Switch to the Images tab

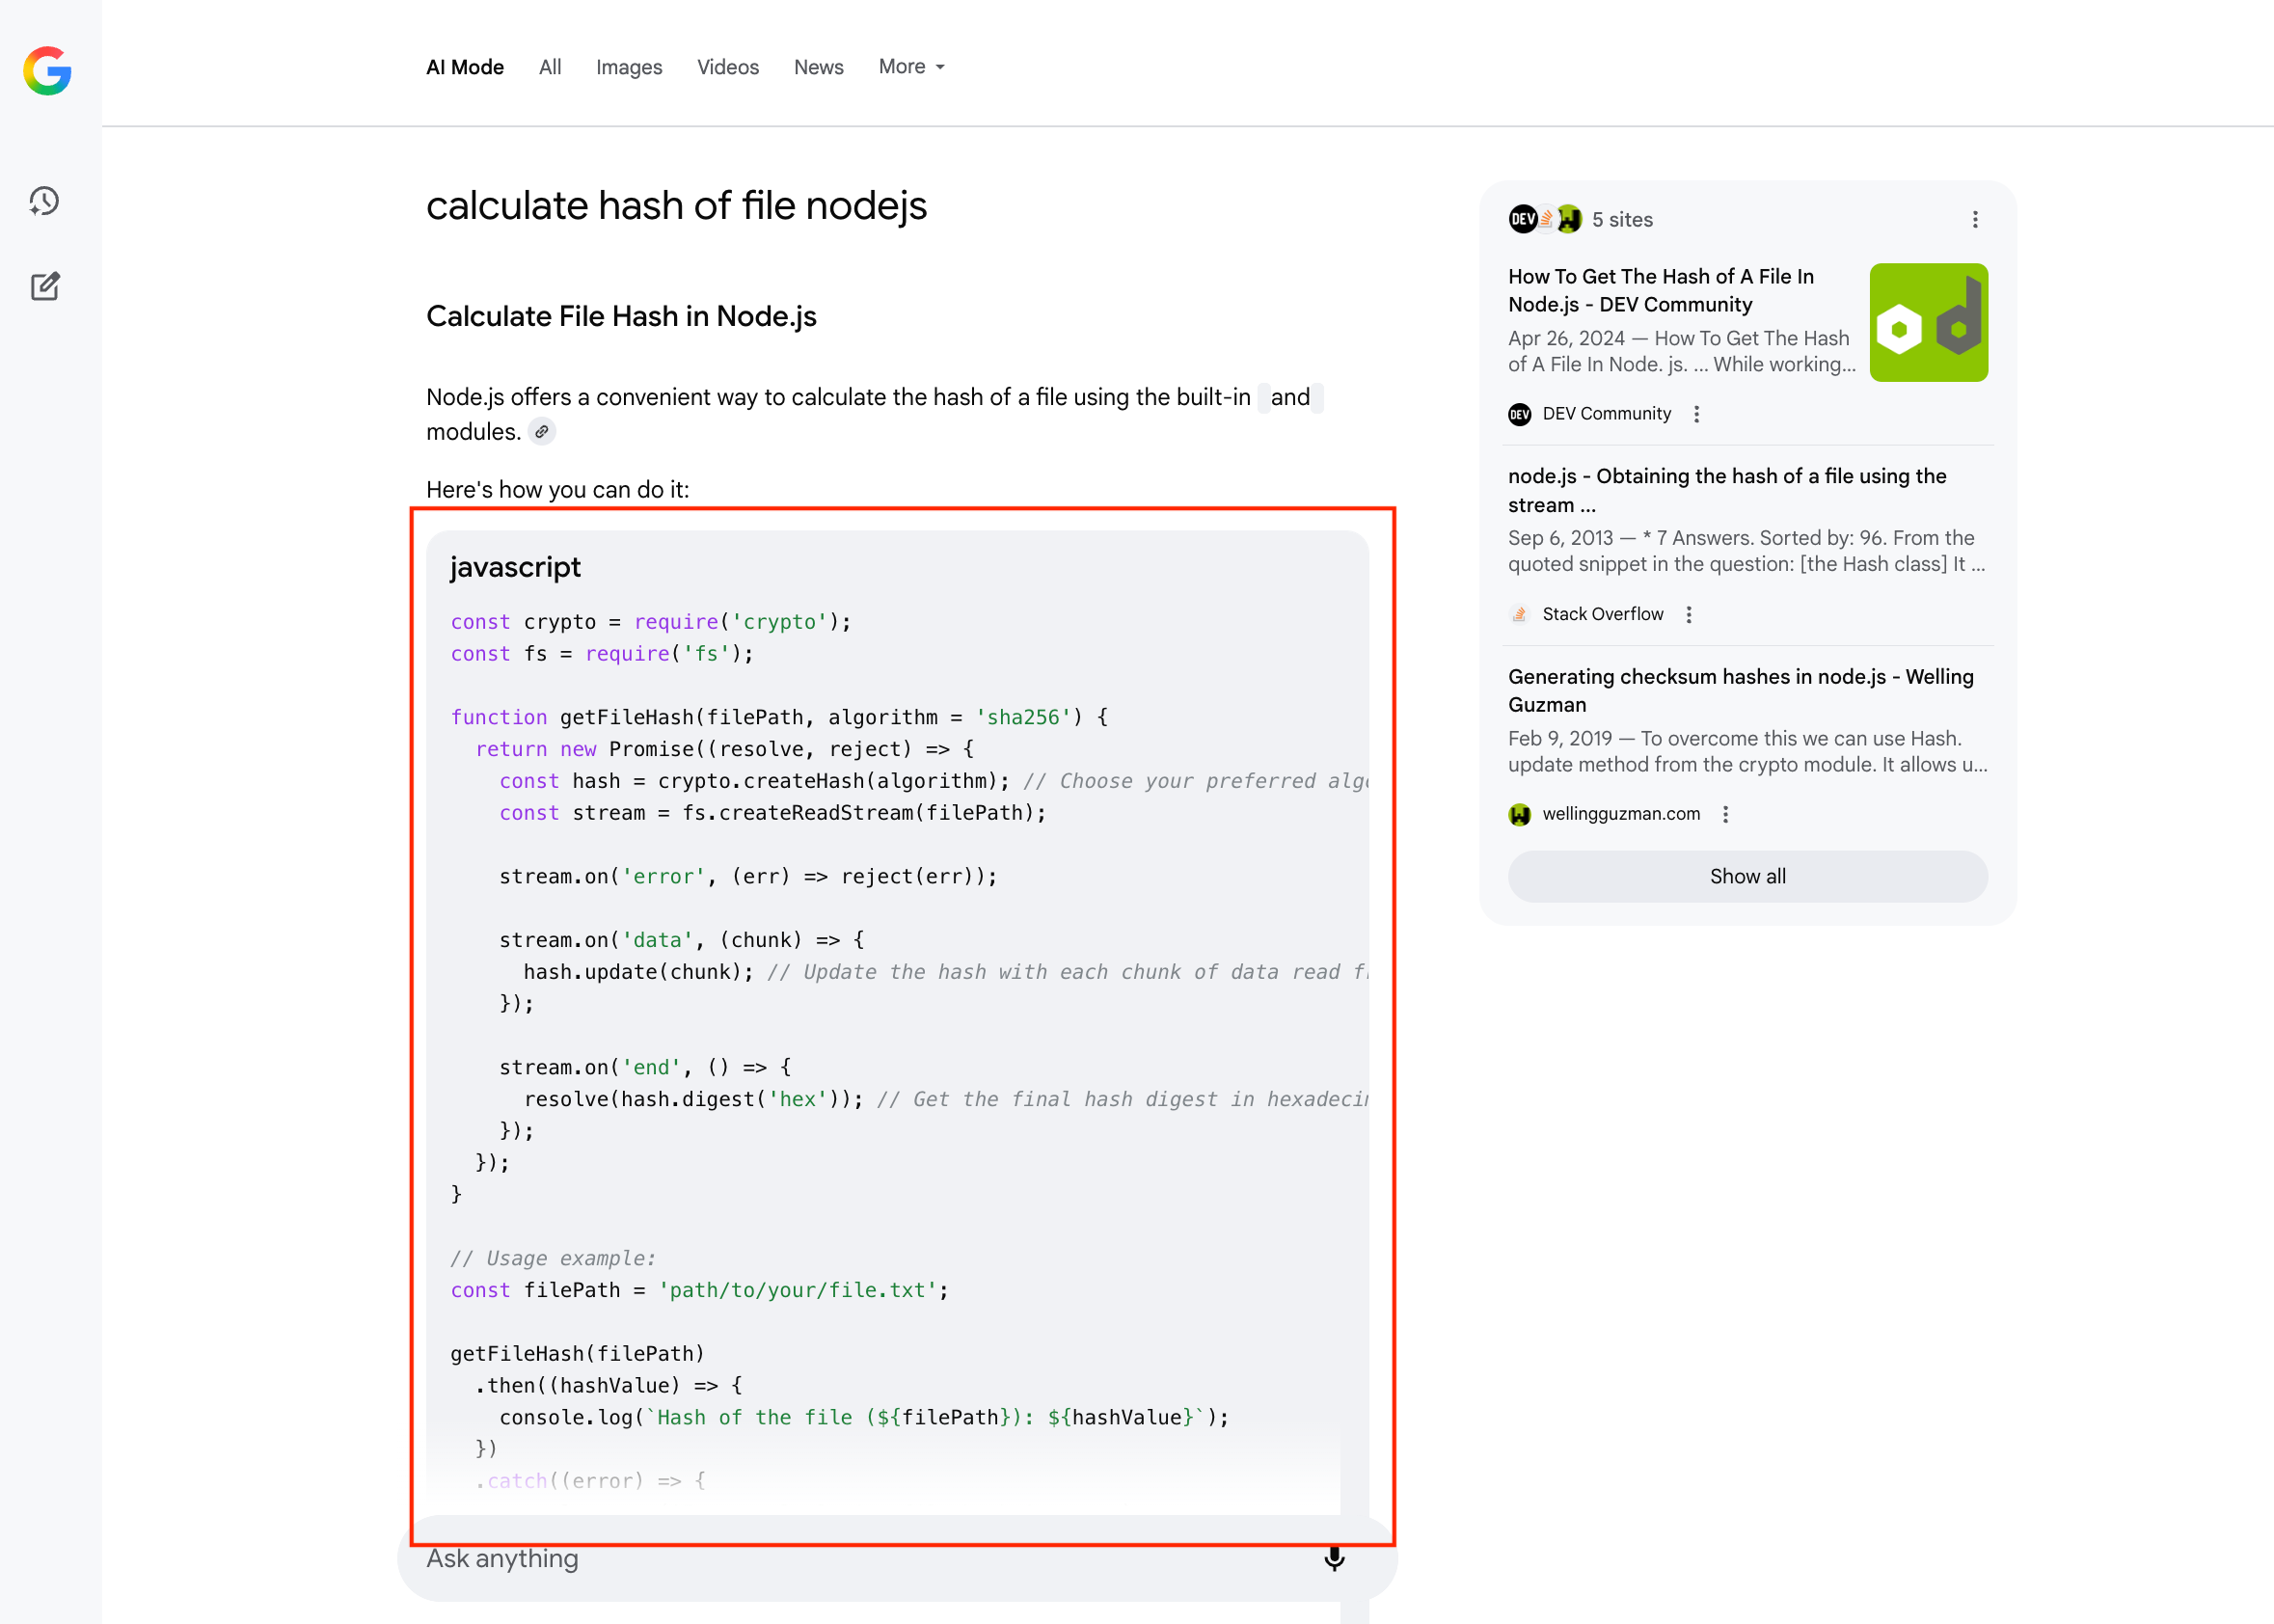point(628,67)
